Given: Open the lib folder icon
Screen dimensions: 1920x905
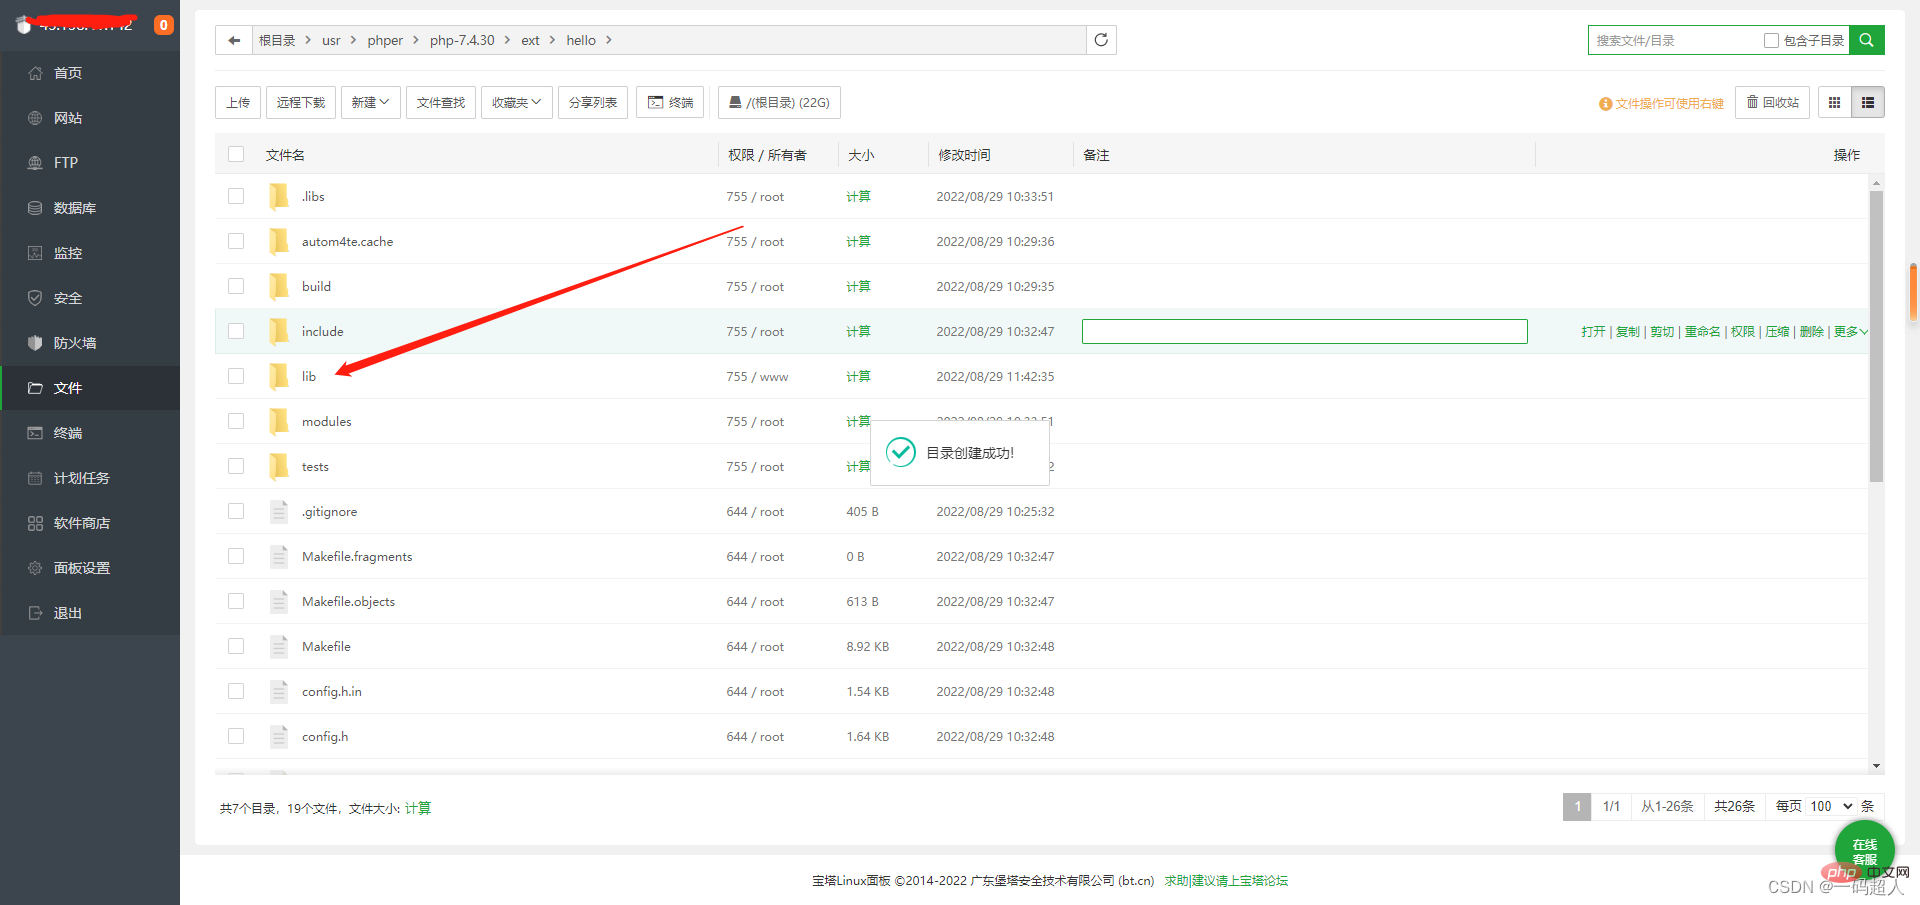Looking at the screenshot, I should 279,376.
